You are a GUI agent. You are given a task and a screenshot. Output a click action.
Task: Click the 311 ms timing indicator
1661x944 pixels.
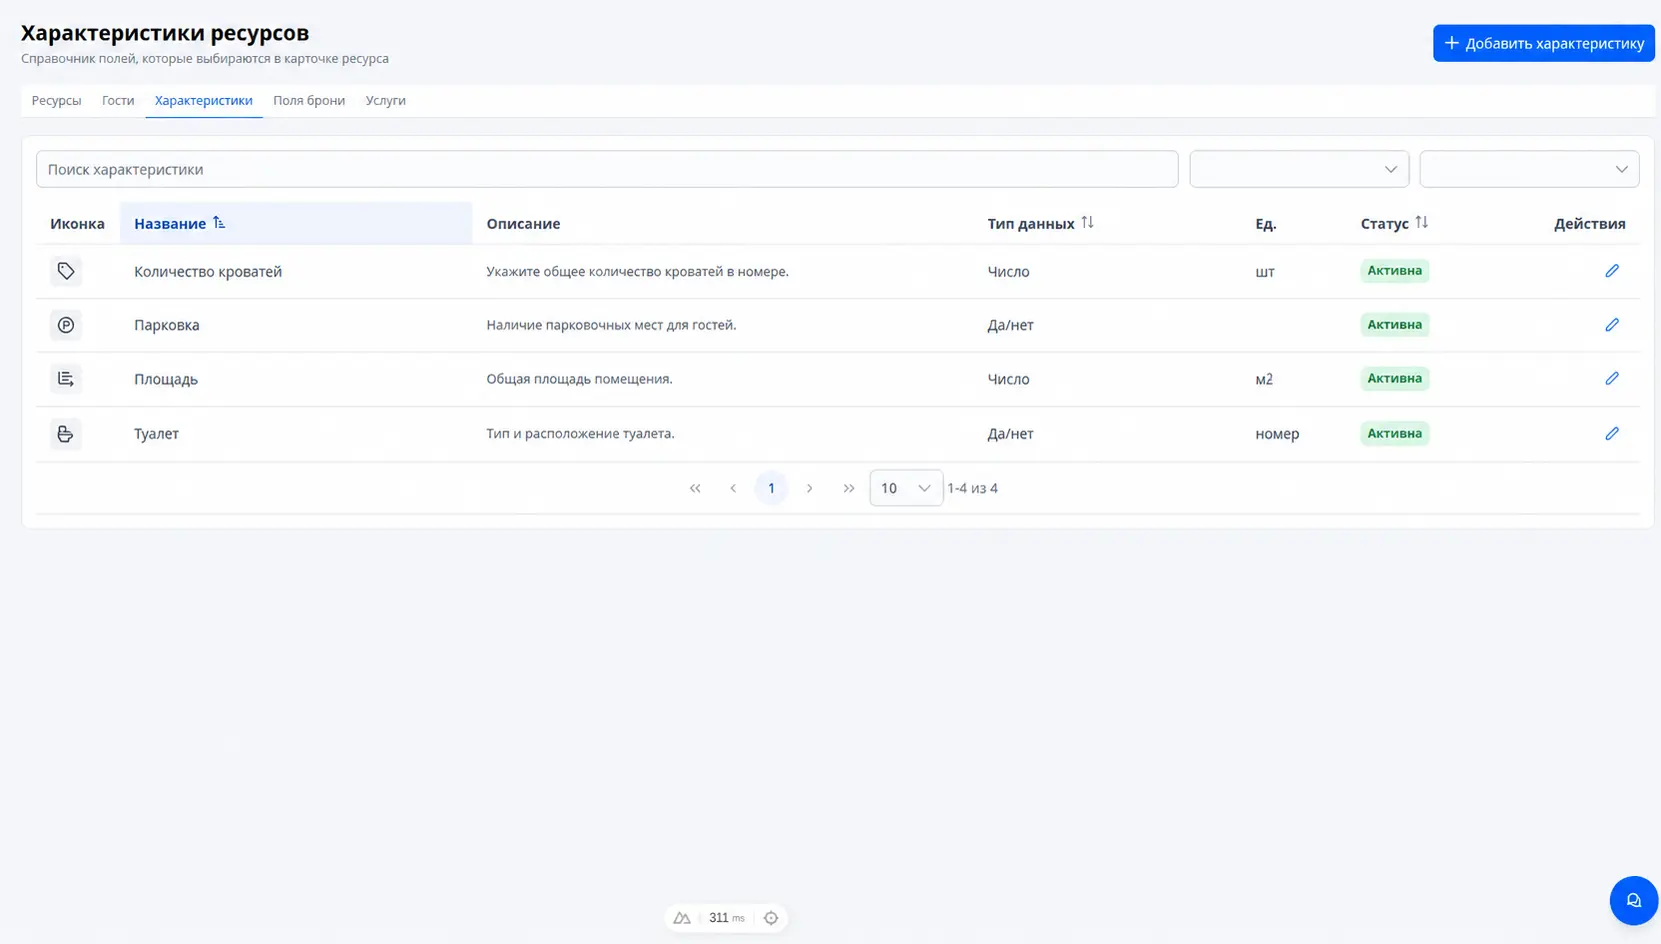pos(727,918)
